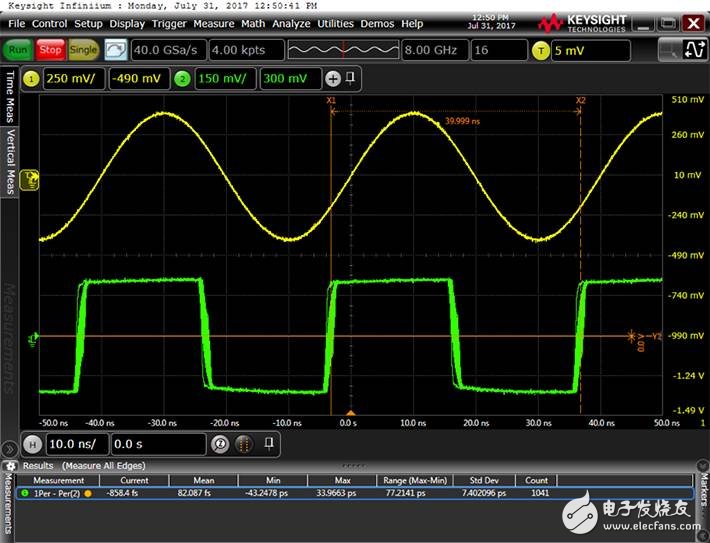Click the Range (Max-Min) column header
Viewport: 710px width, 543px height.
414,481
